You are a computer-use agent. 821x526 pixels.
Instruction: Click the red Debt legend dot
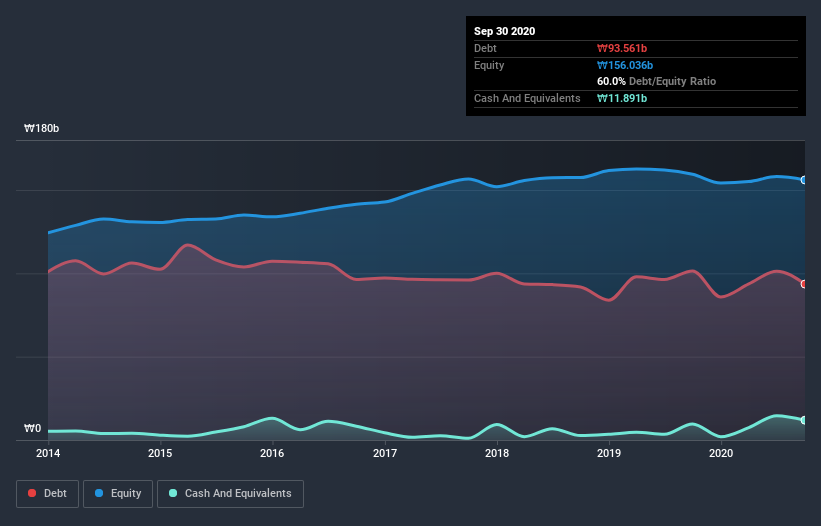32,493
